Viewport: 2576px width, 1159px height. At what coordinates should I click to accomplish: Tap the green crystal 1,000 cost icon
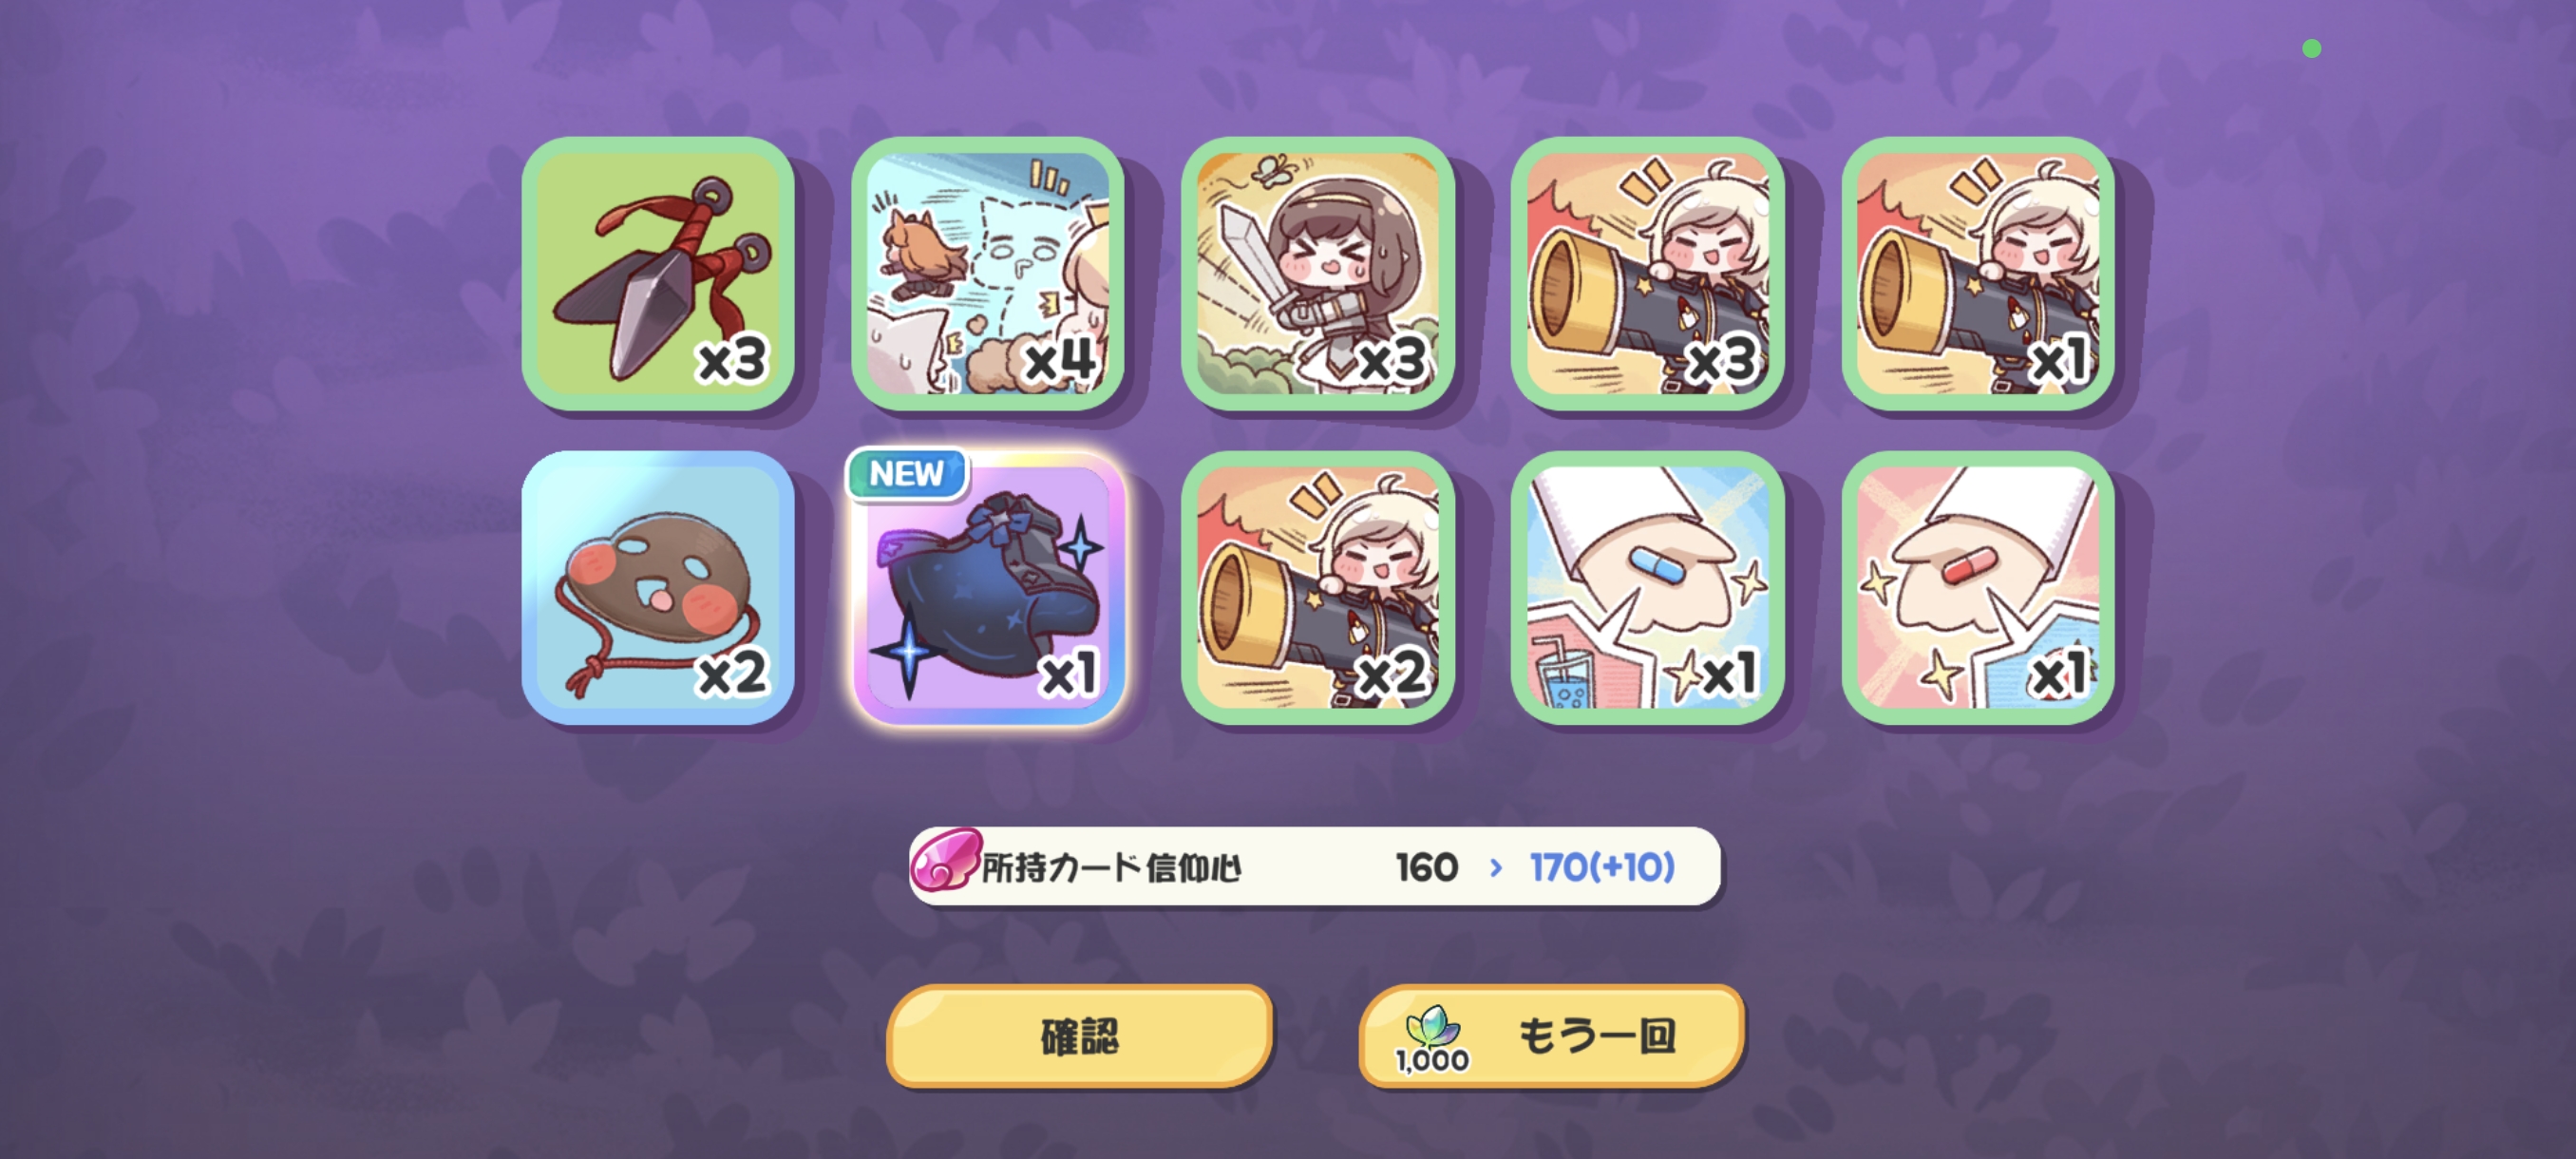click(1432, 1039)
